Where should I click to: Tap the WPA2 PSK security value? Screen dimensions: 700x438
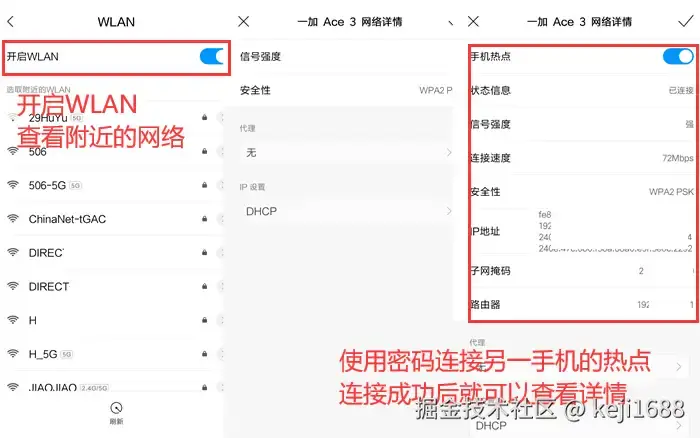click(671, 192)
